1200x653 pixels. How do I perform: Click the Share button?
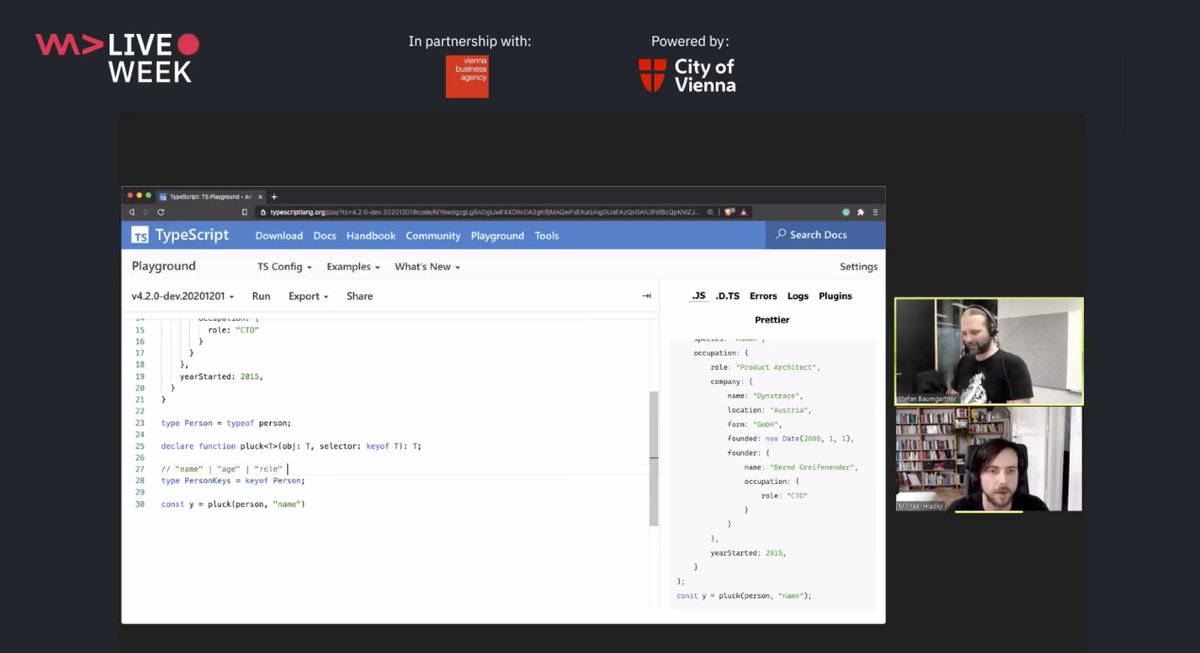(x=359, y=296)
